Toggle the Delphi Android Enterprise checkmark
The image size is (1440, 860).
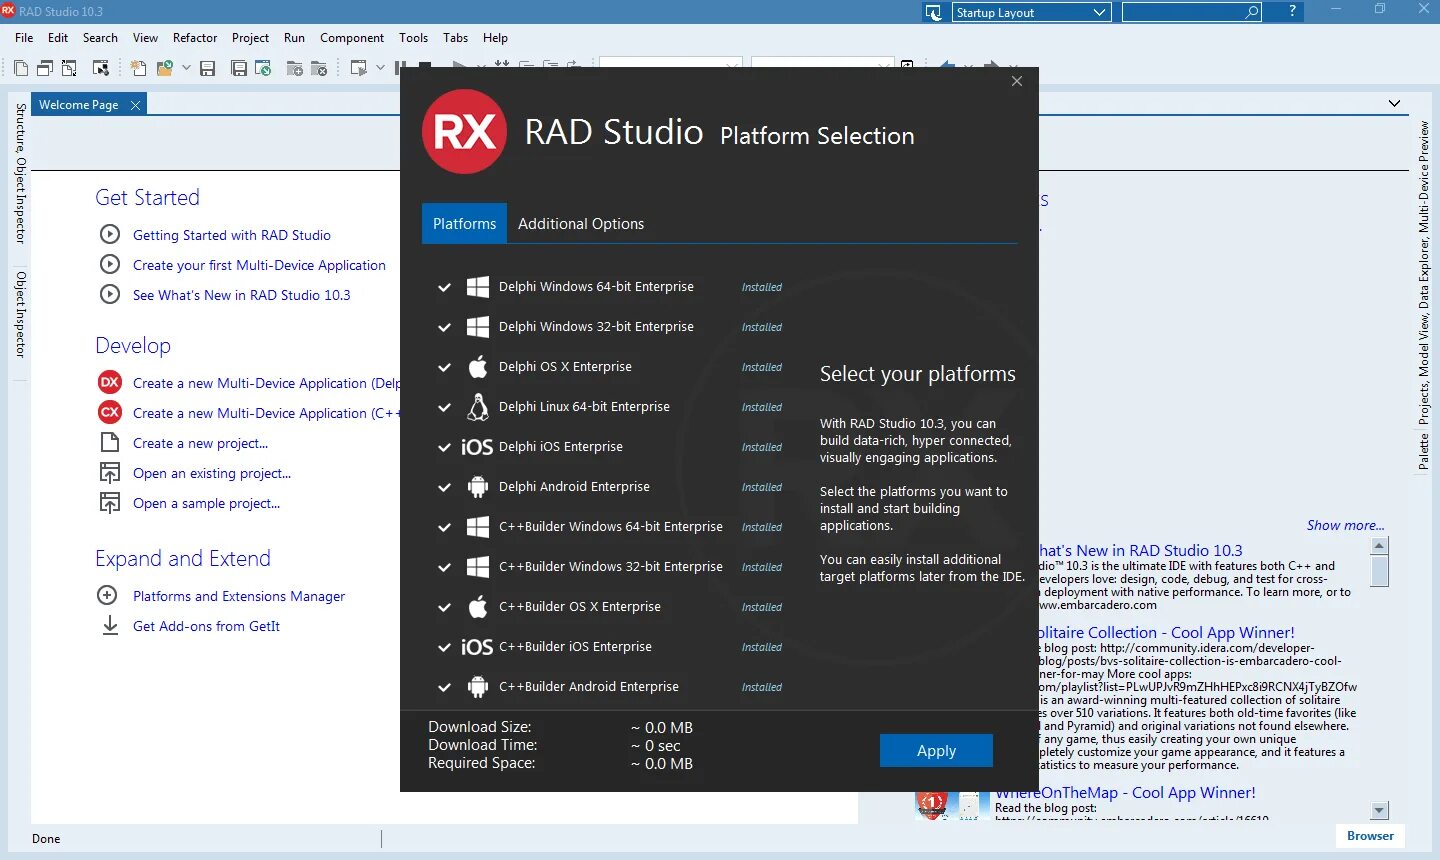coord(444,487)
